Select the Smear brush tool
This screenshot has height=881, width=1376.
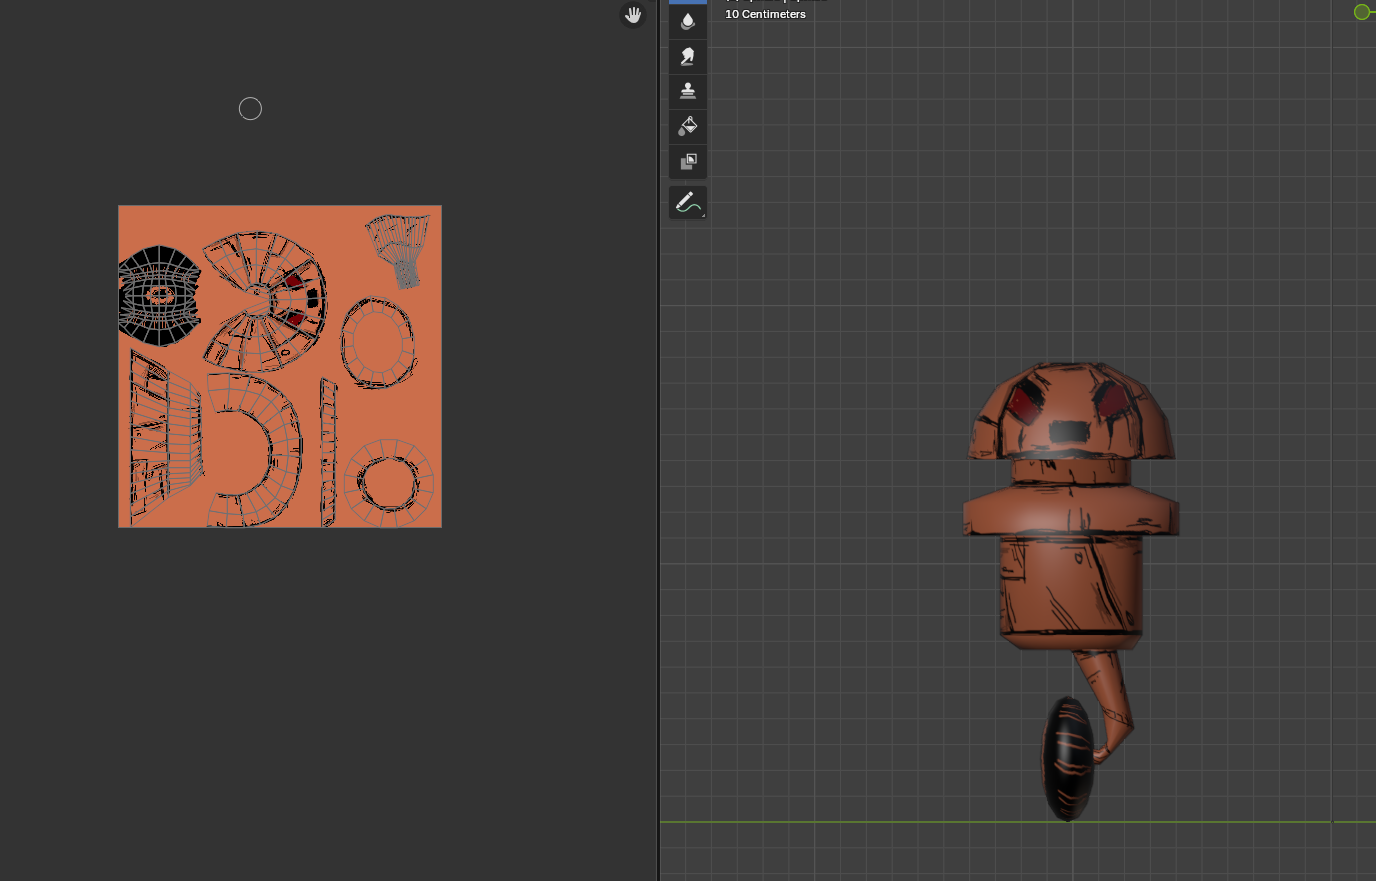coord(688,56)
